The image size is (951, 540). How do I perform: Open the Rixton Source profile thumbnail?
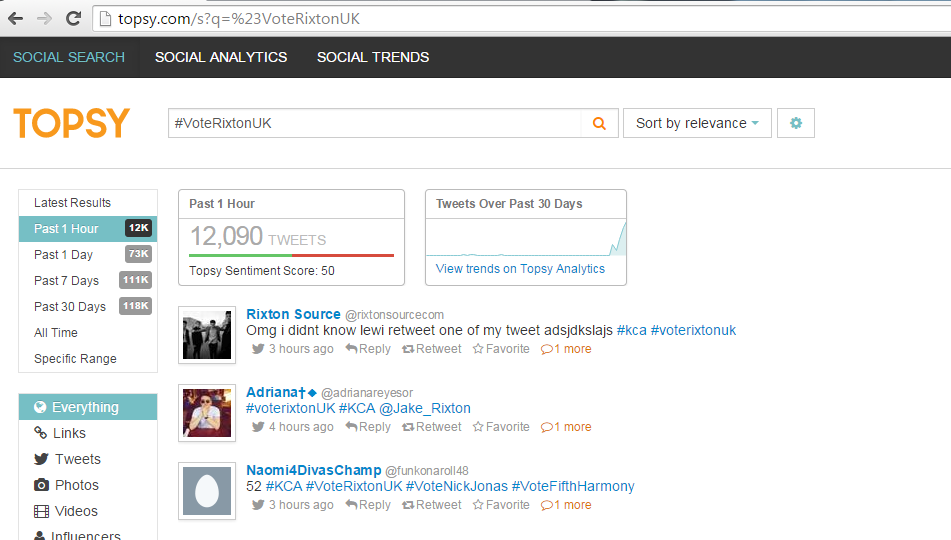pos(207,335)
